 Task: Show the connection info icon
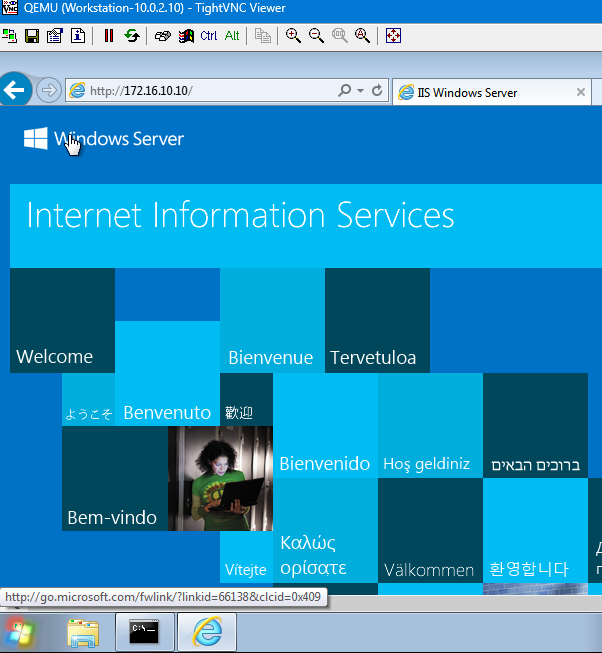pos(76,36)
